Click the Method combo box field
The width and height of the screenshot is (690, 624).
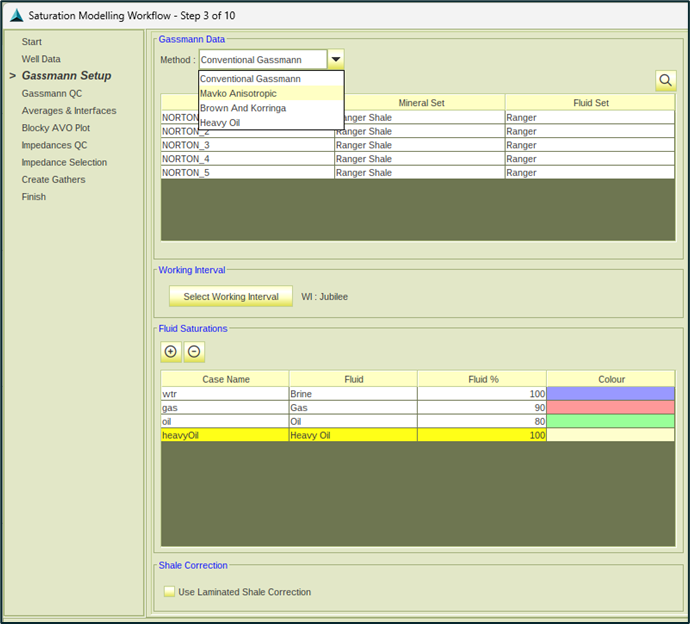click(263, 59)
